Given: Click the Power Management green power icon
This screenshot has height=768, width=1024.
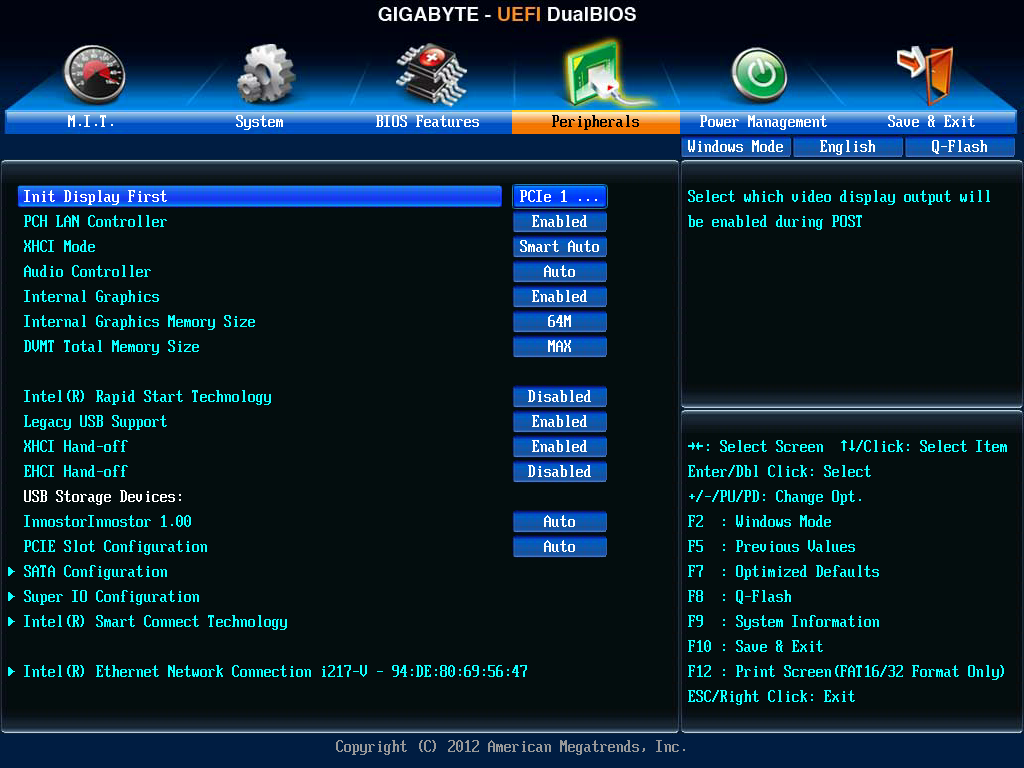Looking at the screenshot, I should pyautogui.click(x=759, y=75).
